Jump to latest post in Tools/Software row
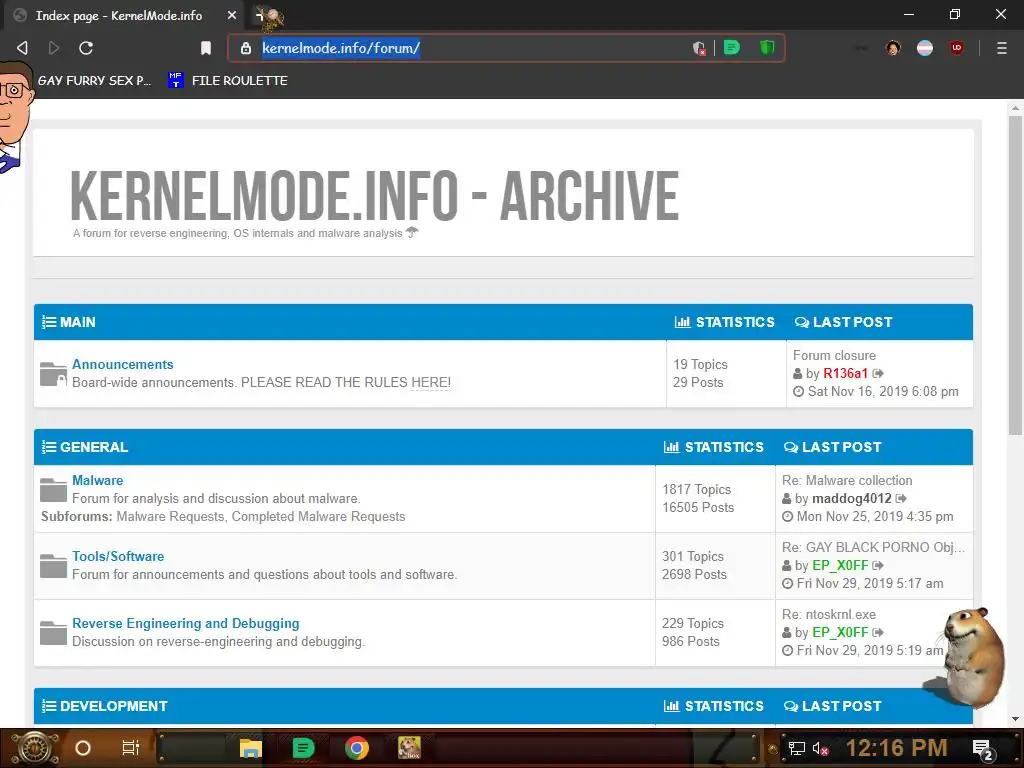This screenshot has height=768, width=1024. tap(878, 566)
